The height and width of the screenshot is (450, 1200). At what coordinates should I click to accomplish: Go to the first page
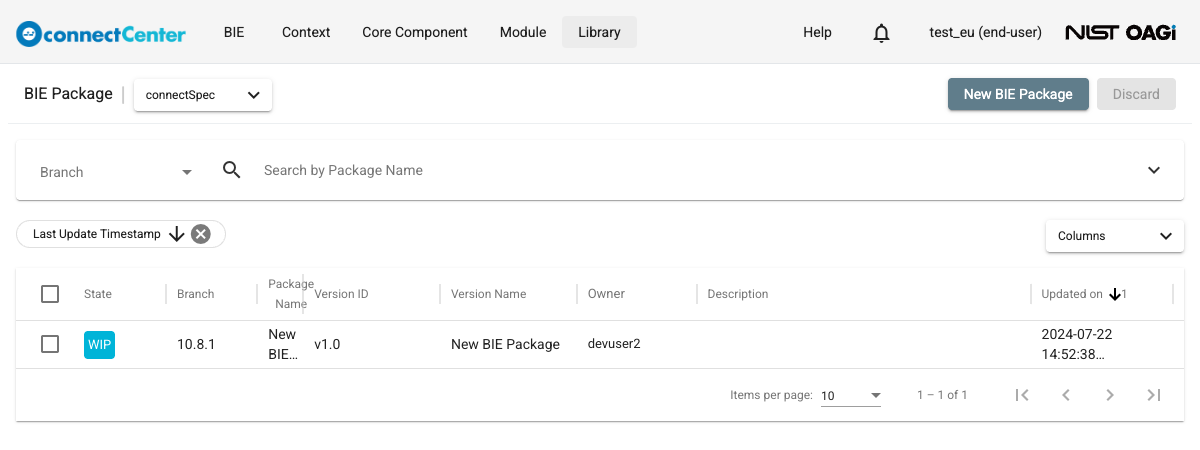coord(1022,395)
